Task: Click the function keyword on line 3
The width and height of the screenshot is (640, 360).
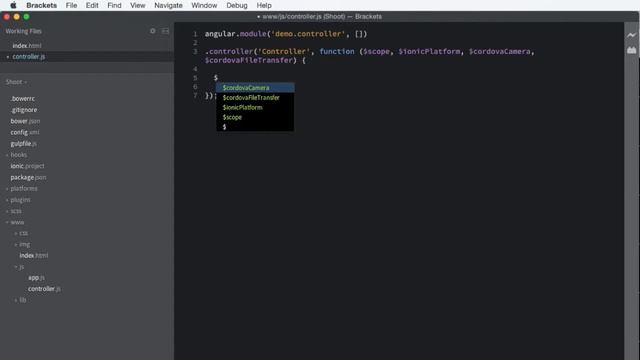Action: [337, 51]
